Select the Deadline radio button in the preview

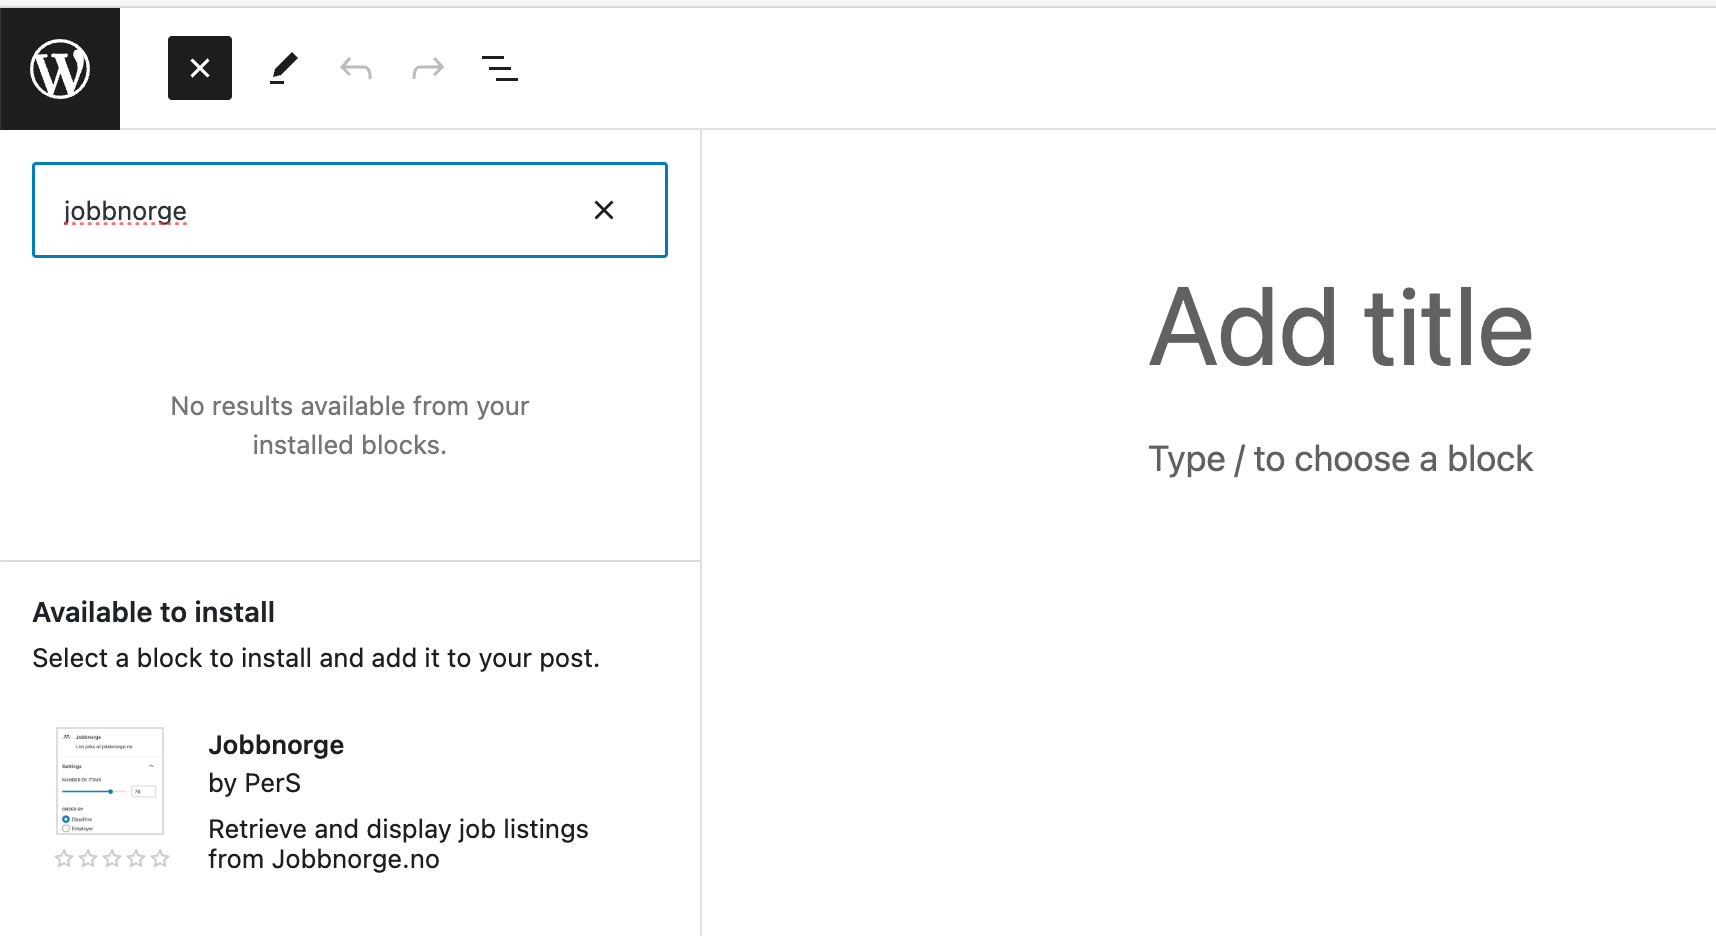click(x=66, y=819)
